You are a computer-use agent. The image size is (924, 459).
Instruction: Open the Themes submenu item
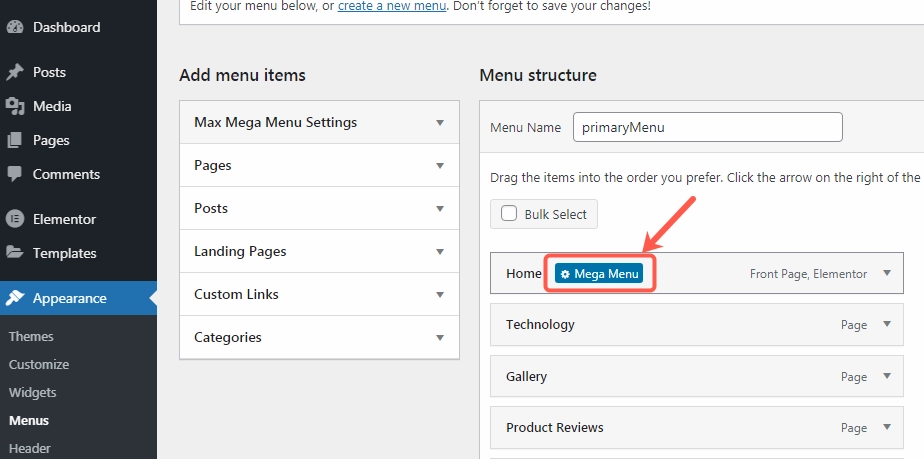click(x=31, y=336)
